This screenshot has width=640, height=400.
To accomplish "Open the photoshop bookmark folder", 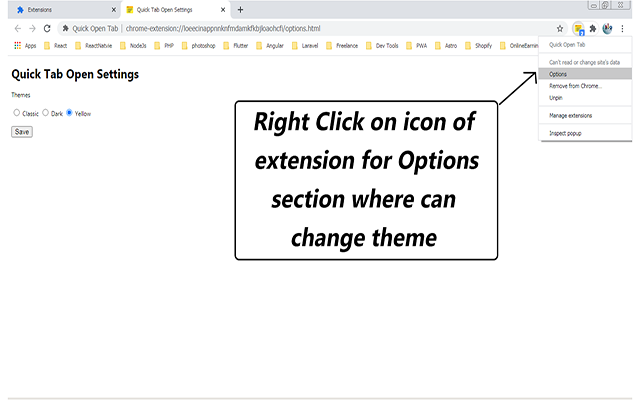I will [198, 46].
